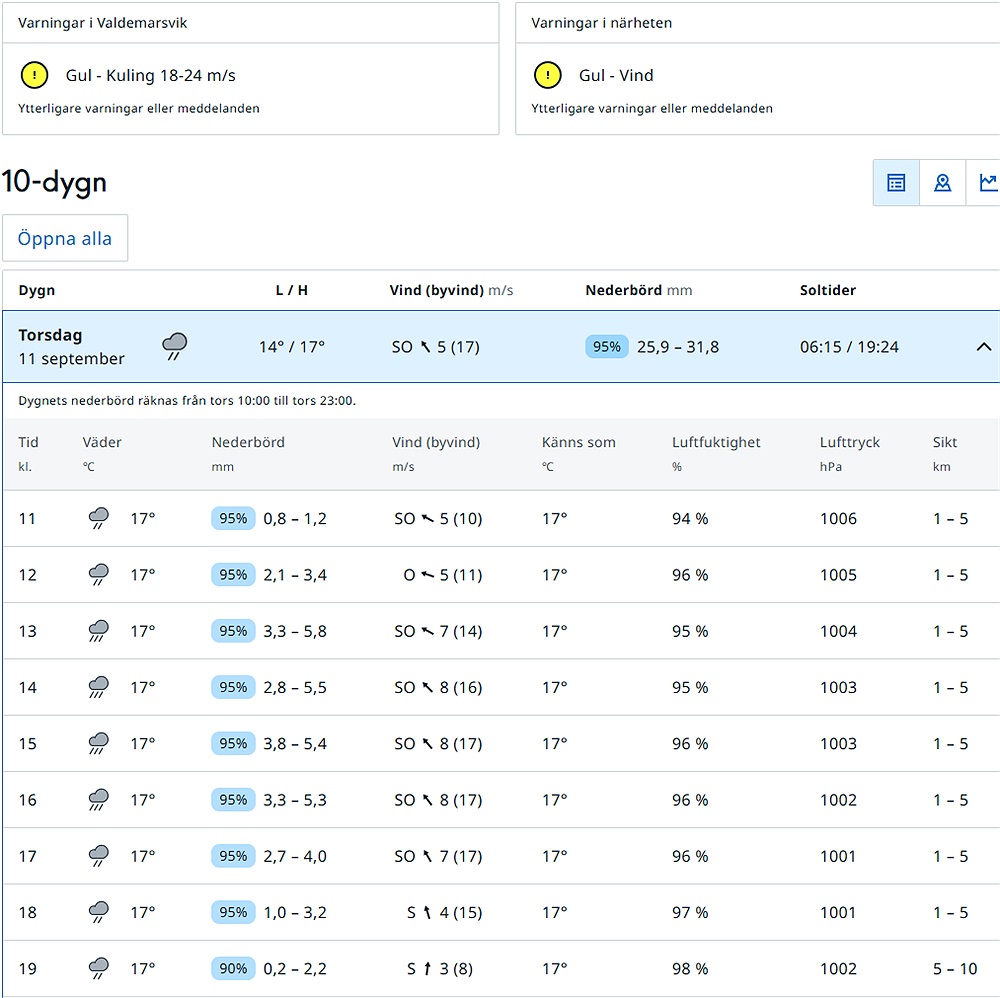Click wind arrow in the 14 o'clock row
The height and width of the screenshot is (998, 1000).
427,687
